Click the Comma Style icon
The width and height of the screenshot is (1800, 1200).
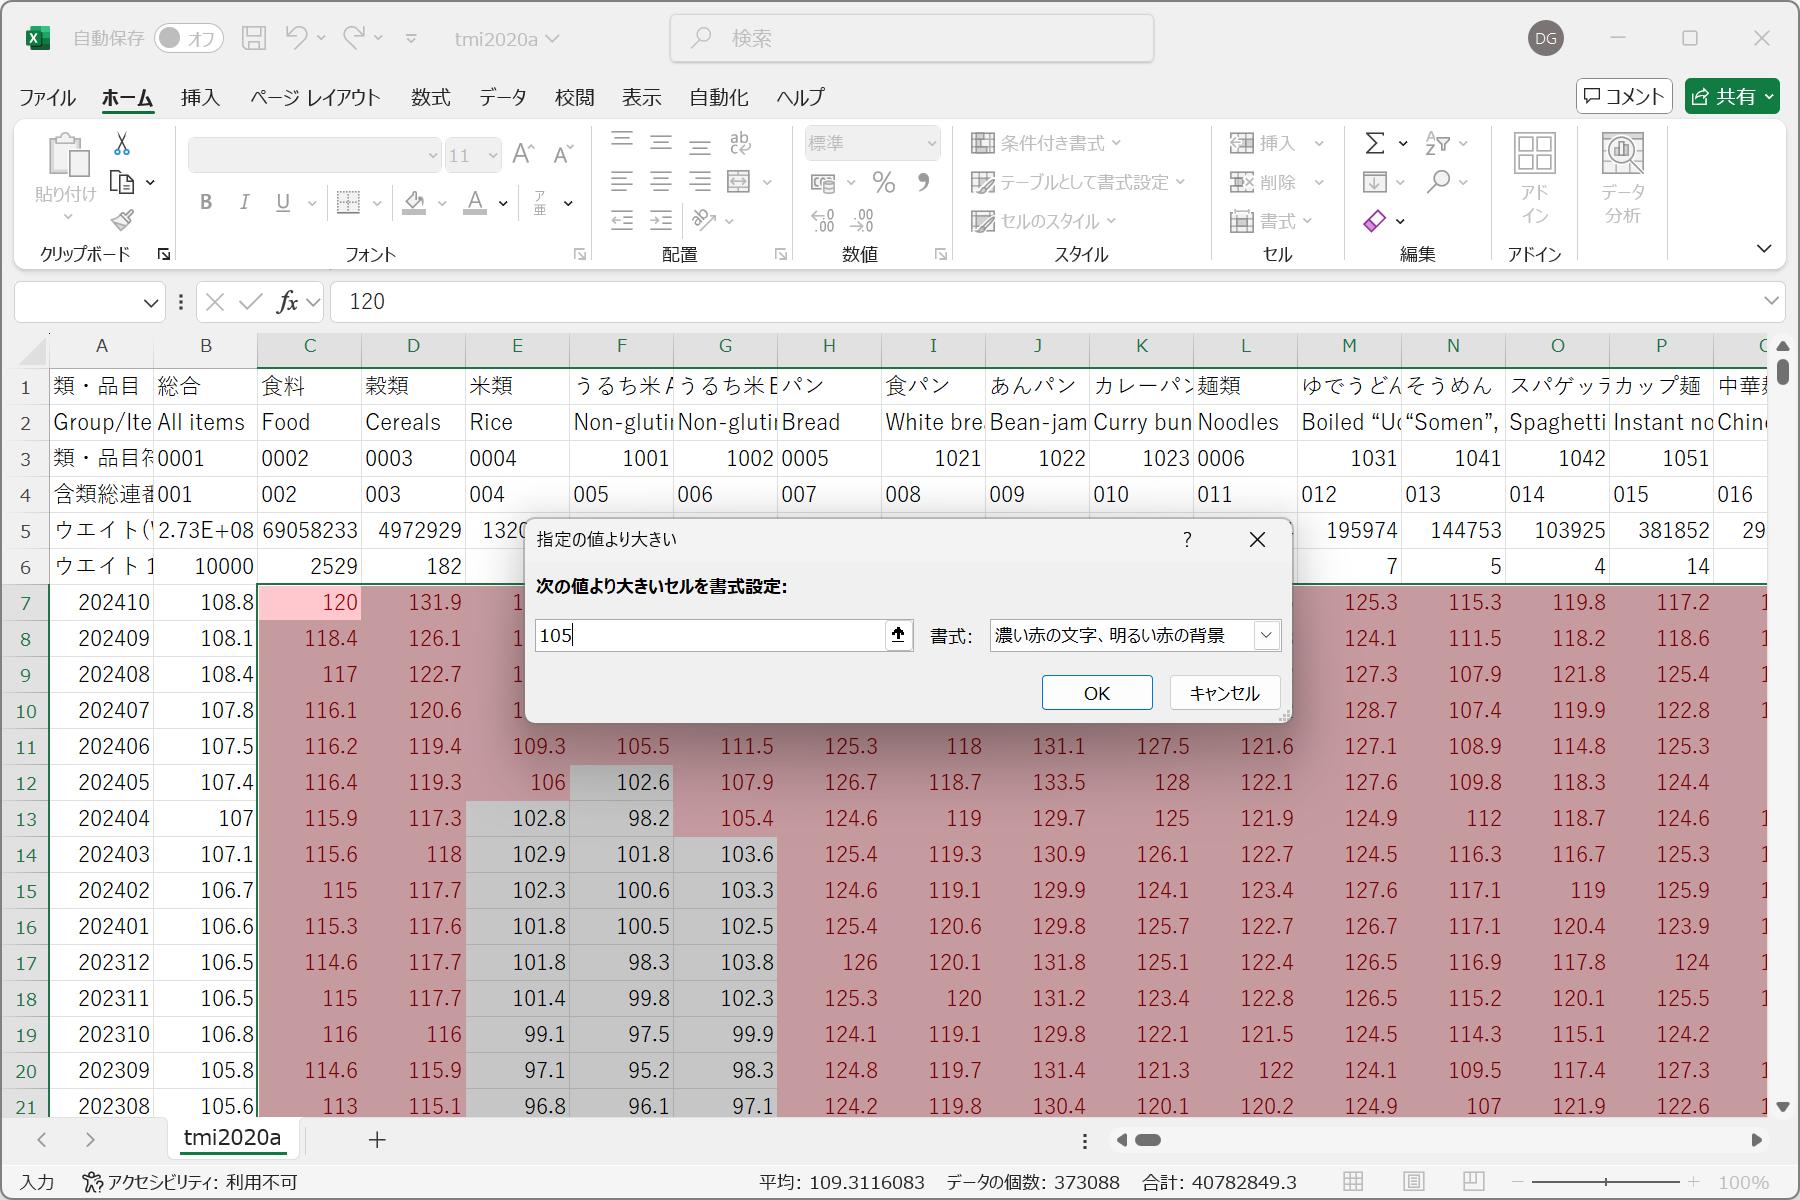coord(923,182)
